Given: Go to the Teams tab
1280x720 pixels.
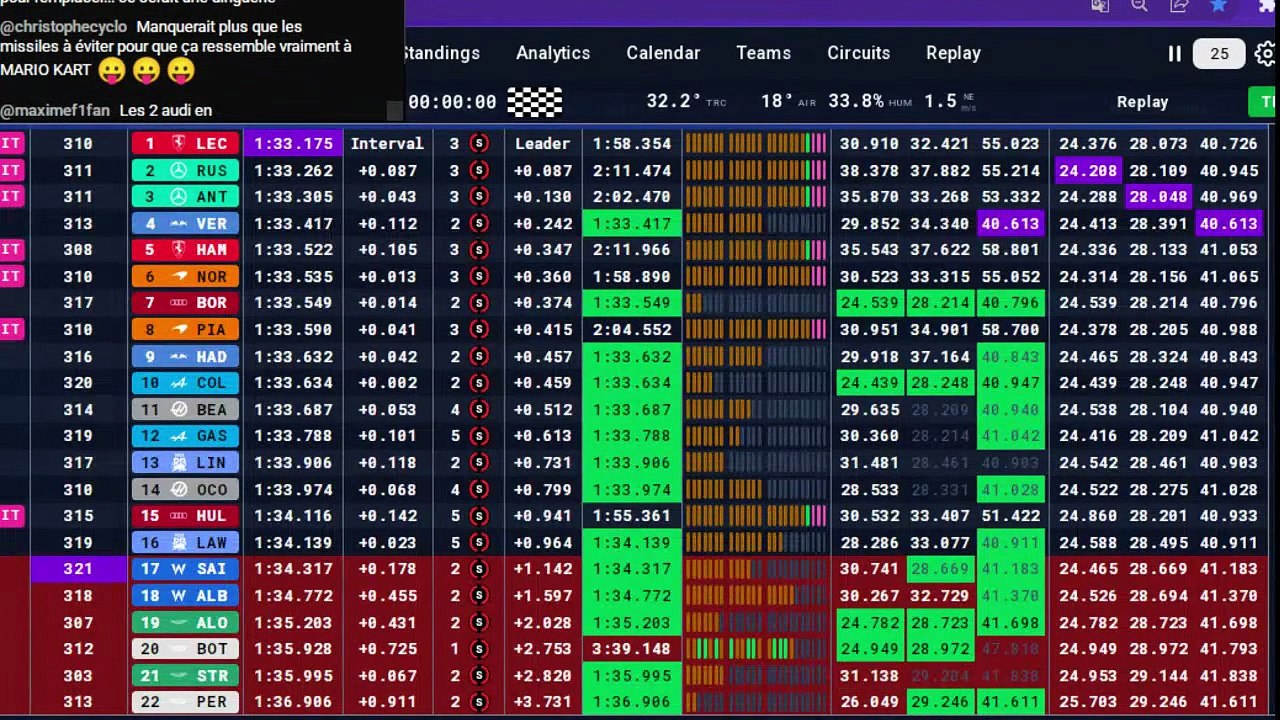Looking at the screenshot, I should click(764, 53).
